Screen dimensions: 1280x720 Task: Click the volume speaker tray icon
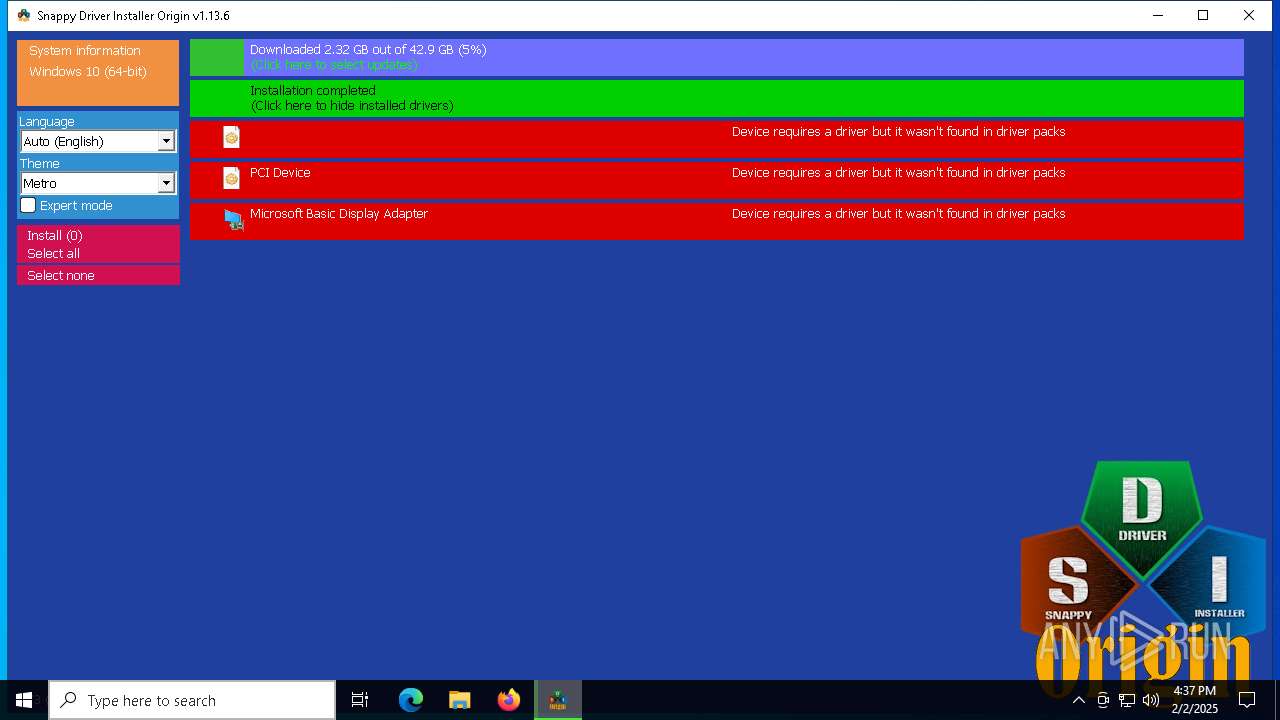point(1151,700)
